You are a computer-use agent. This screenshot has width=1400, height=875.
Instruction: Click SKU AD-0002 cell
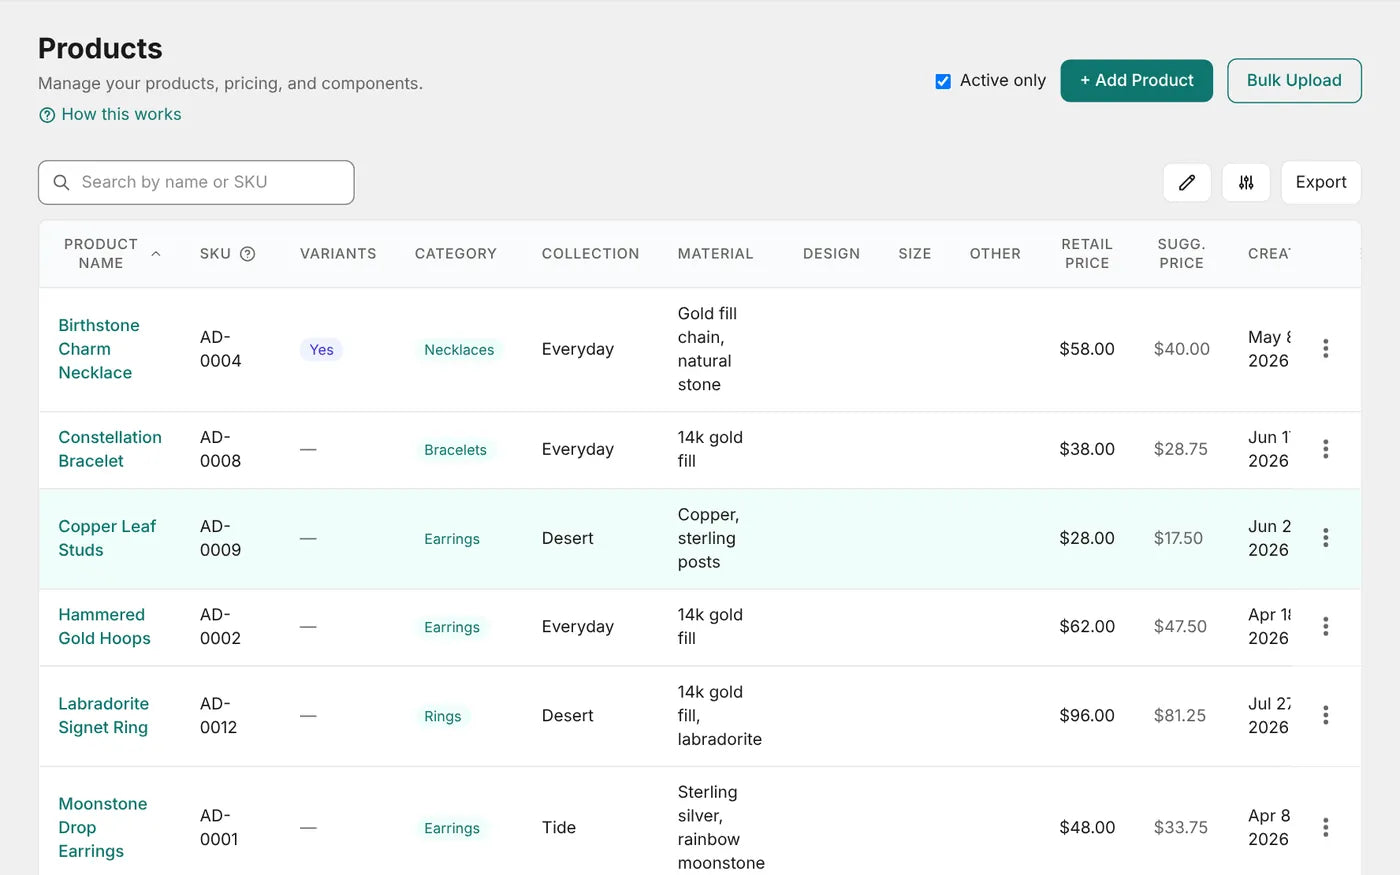coord(220,627)
